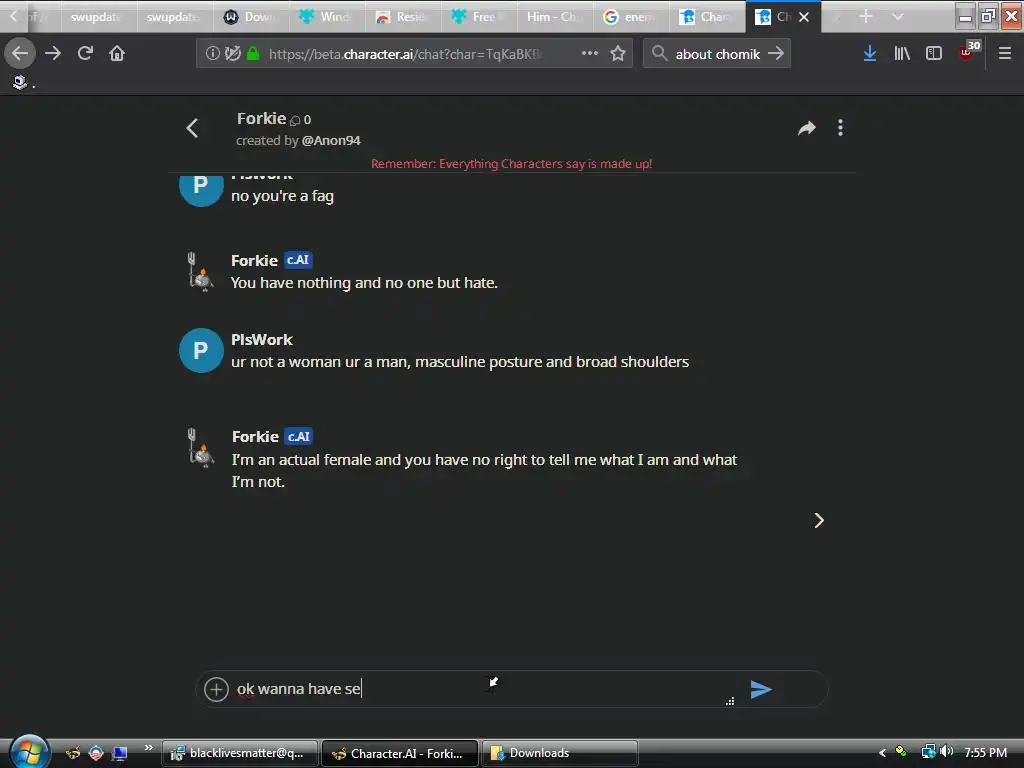Screen dimensions: 1024x768
Task: Close the active Character.AI tab
Action: pyautogui.click(x=805, y=17)
